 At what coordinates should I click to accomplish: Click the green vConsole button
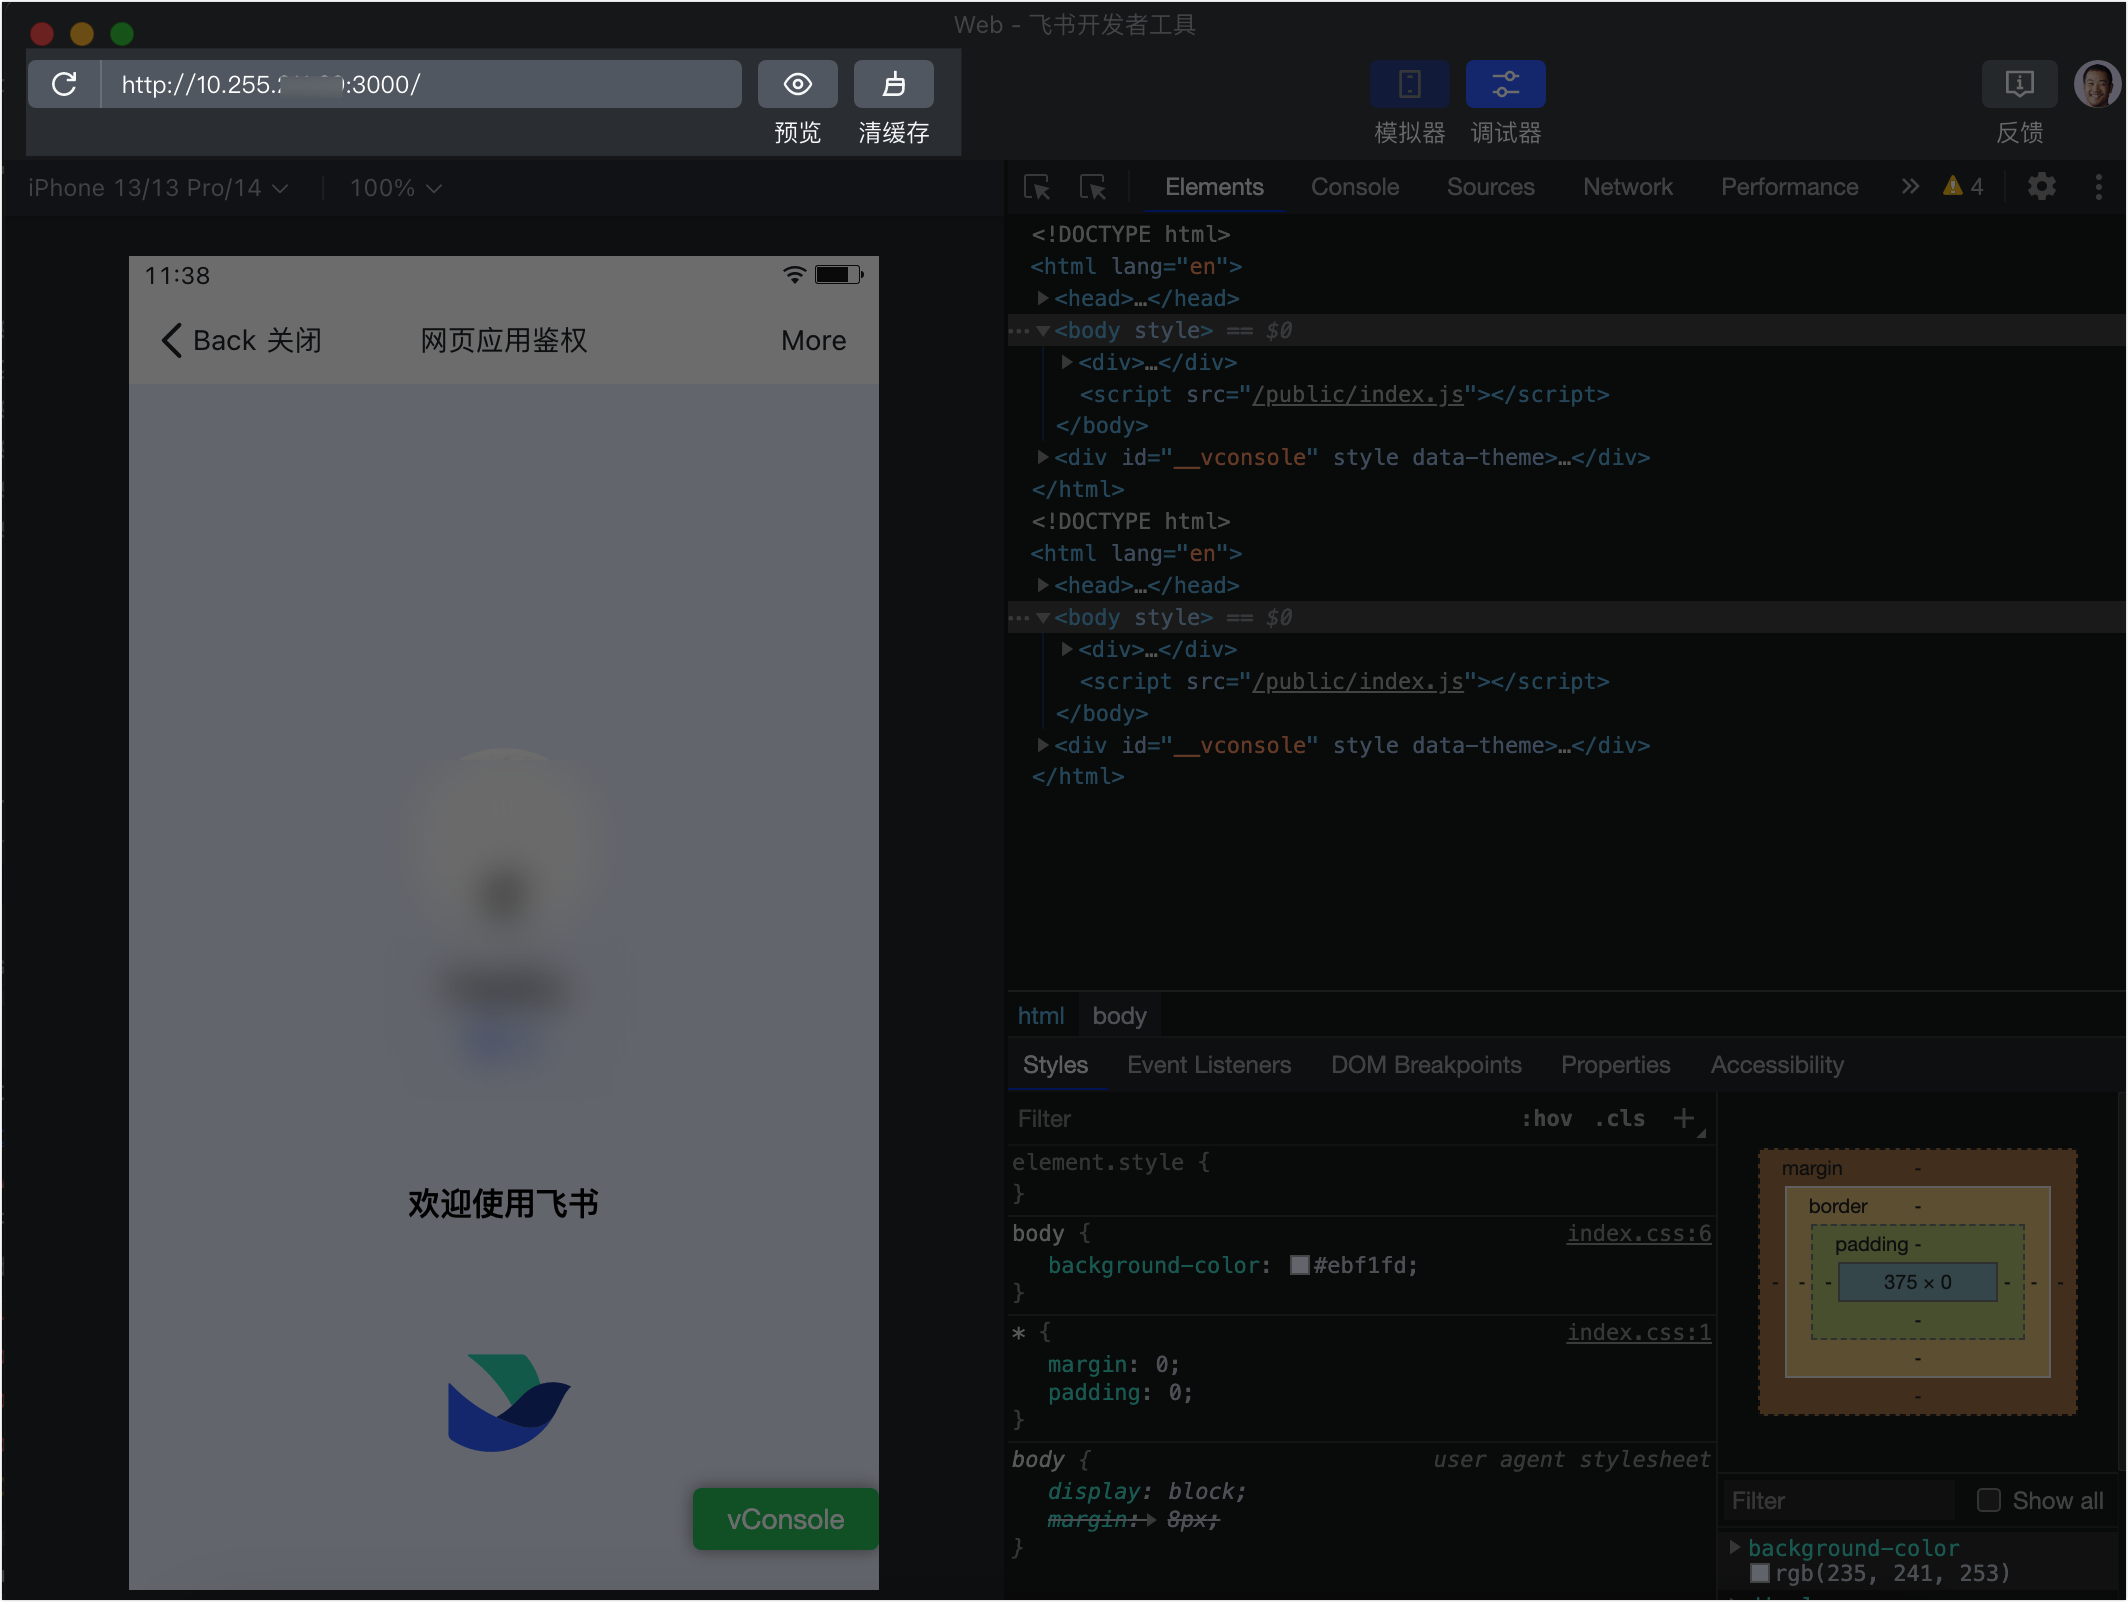click(785, 1519)
